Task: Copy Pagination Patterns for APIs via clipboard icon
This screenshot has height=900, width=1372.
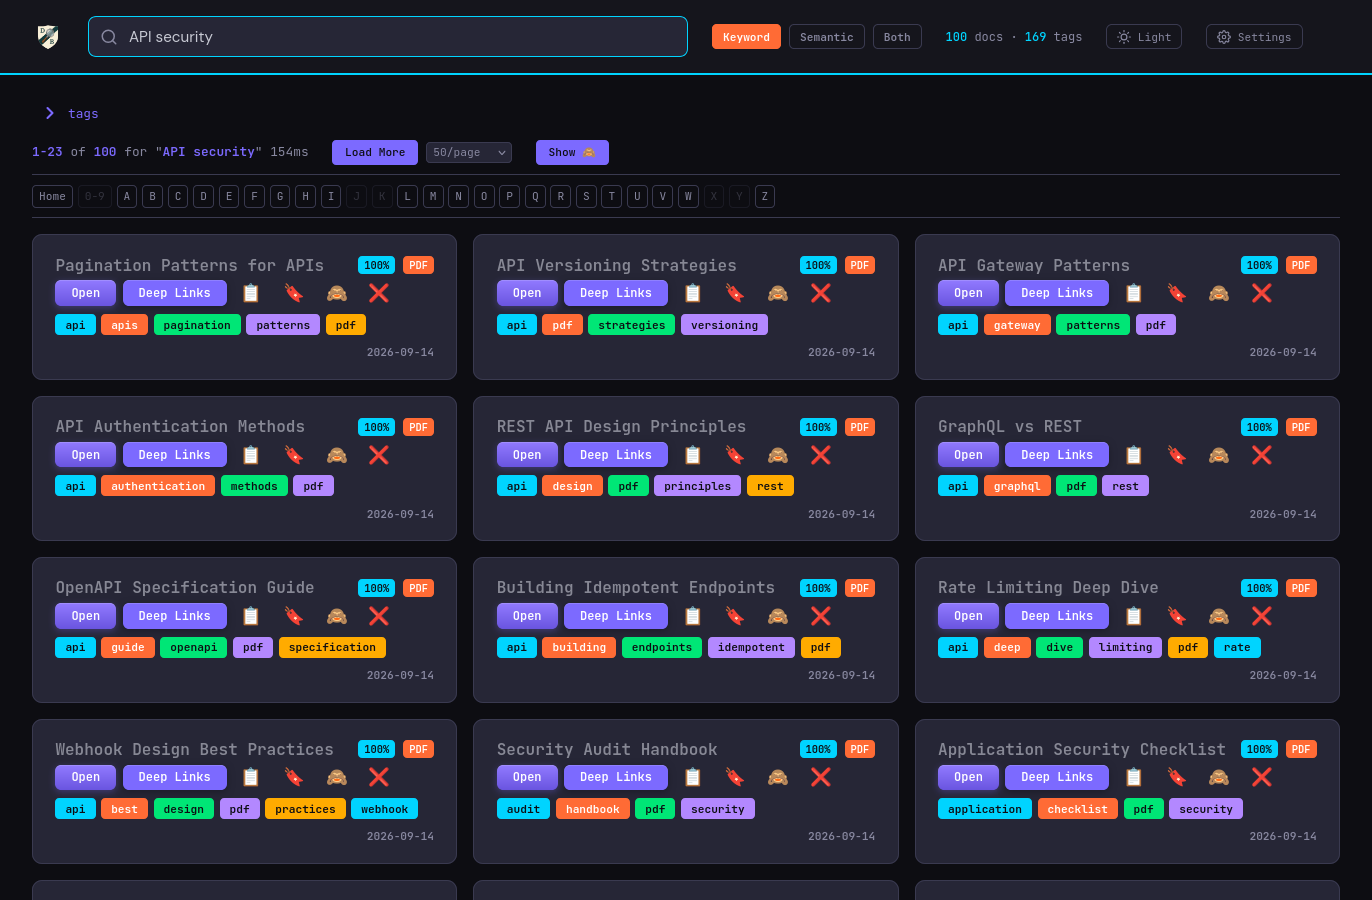Action: pyautogui.click(x=251, y=293)
